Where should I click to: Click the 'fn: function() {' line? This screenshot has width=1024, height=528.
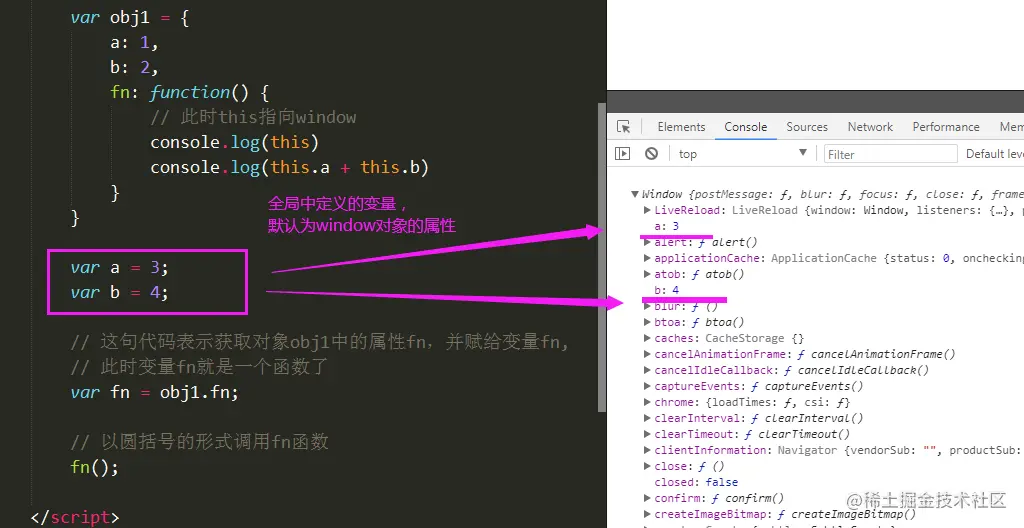click(189, 92)
